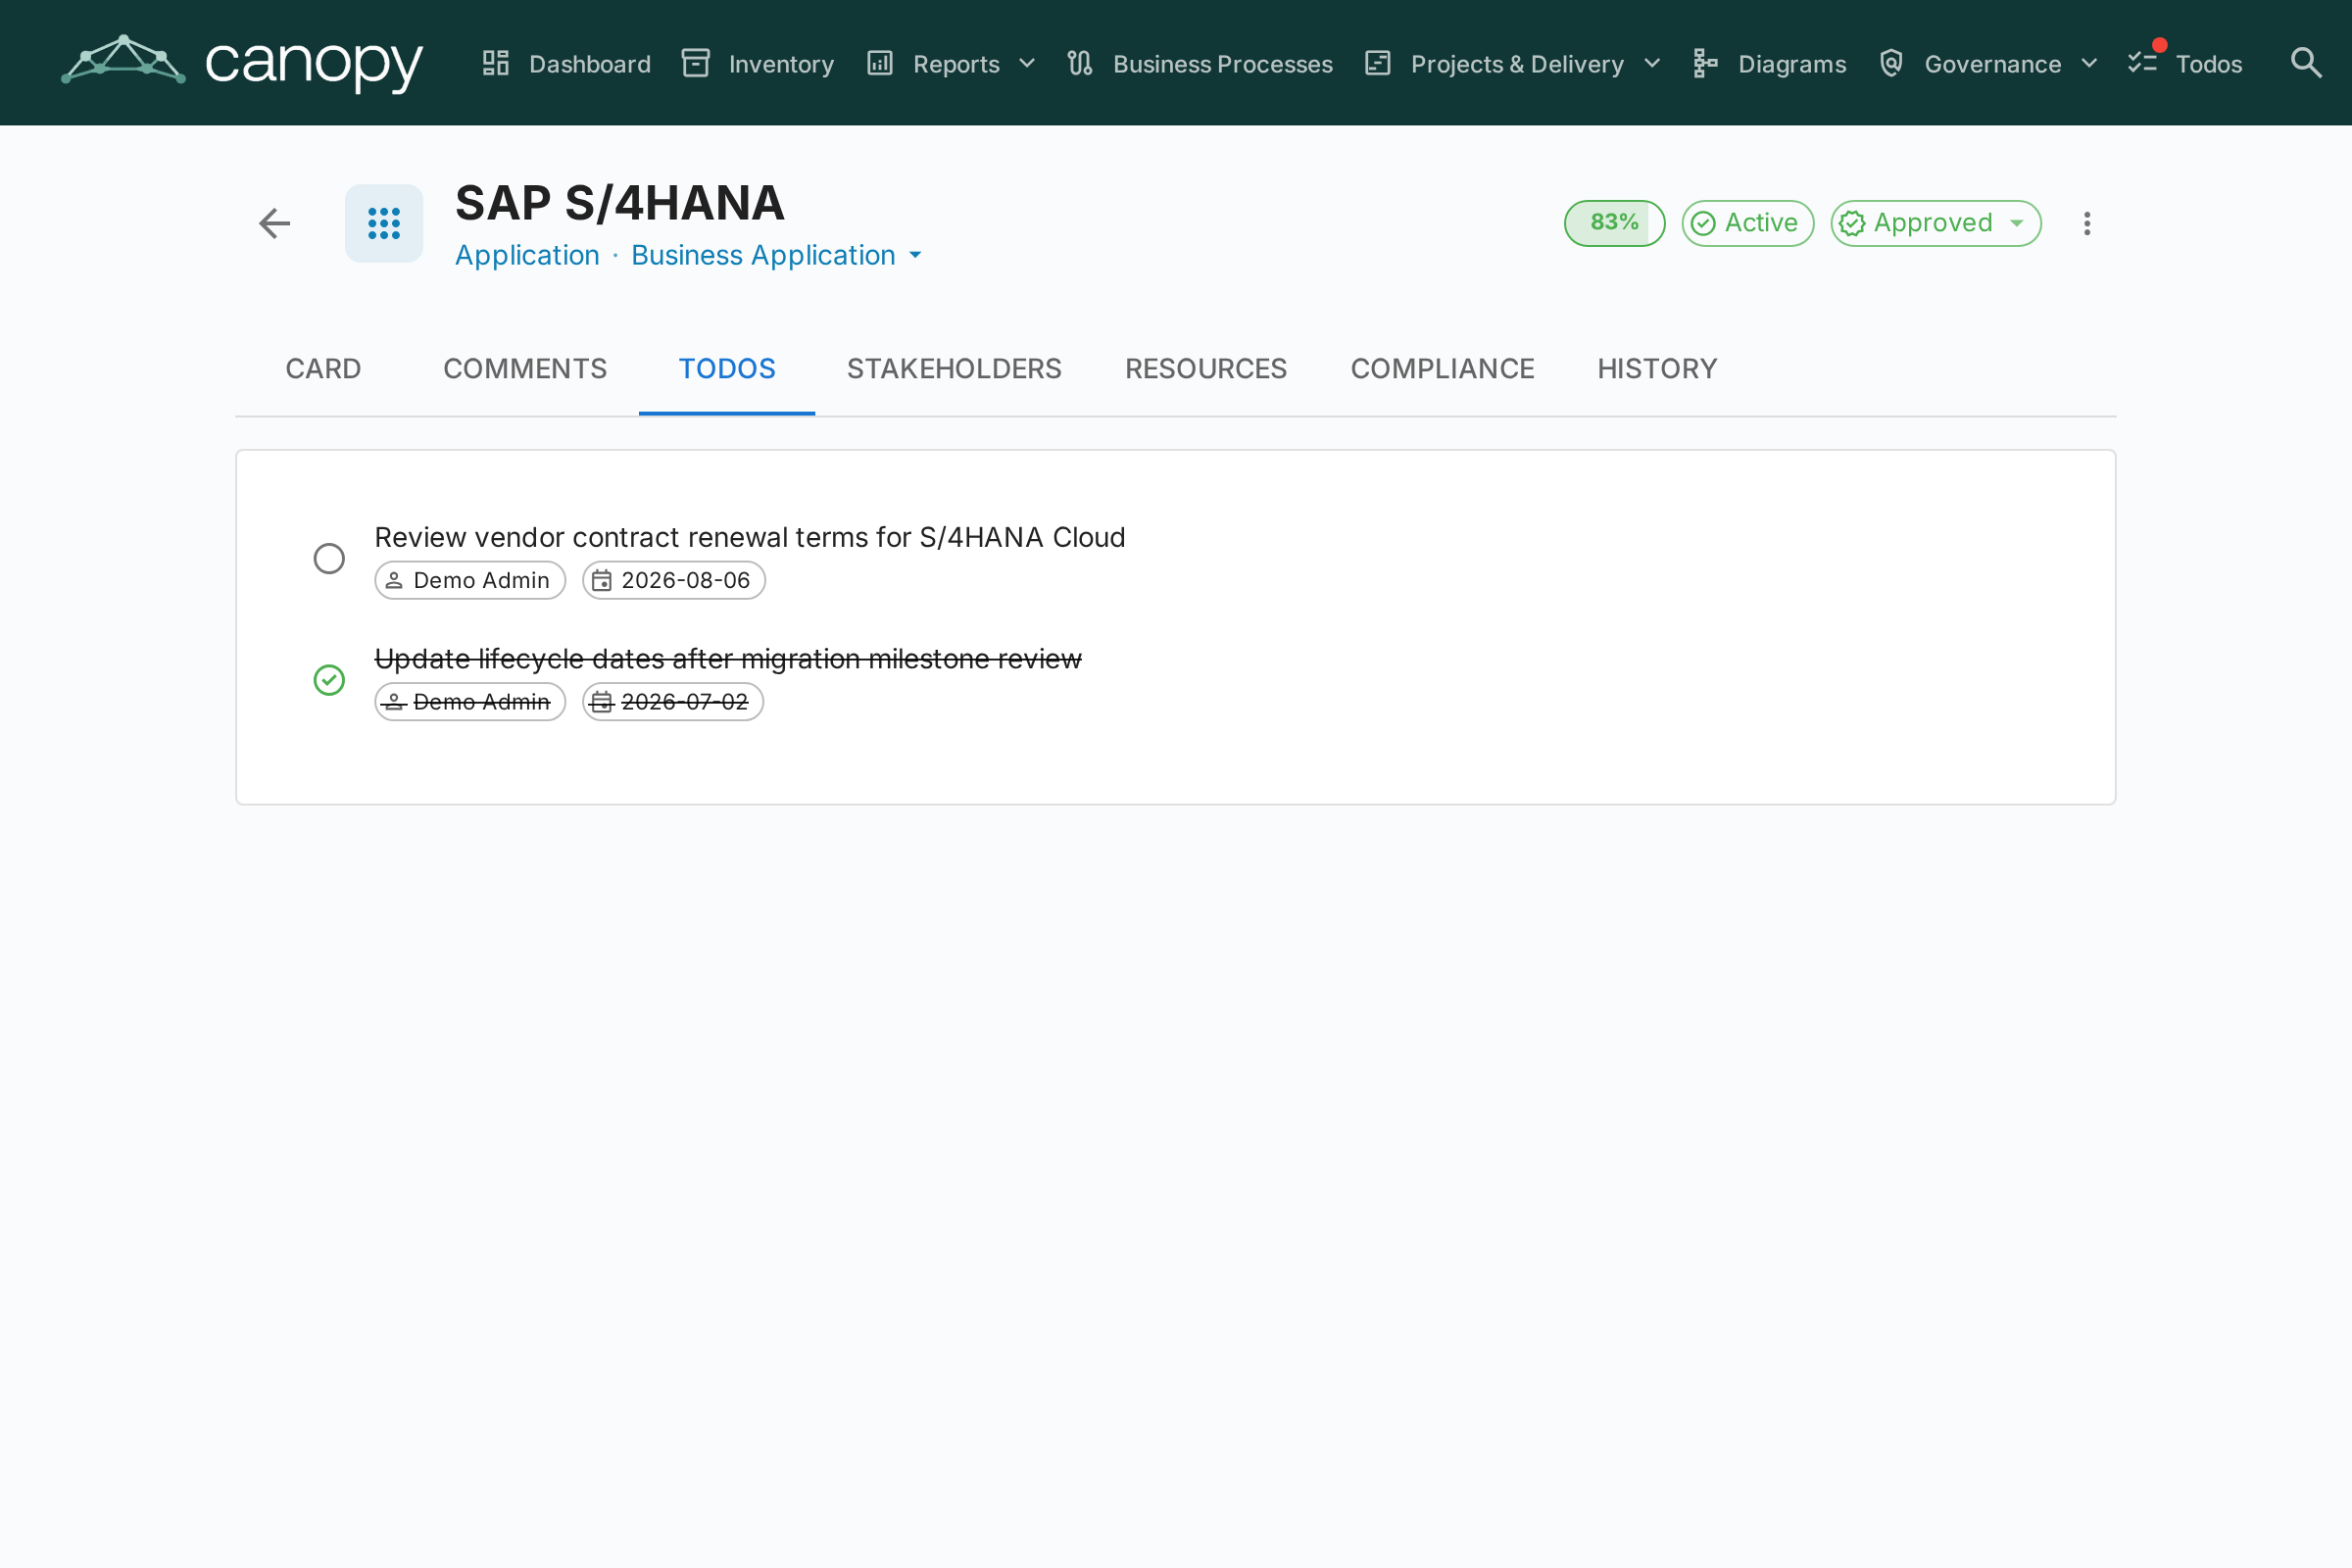Click the Diagrams tree icon
Screen dimensions: 2352x1568
[x=1706, y=63]
